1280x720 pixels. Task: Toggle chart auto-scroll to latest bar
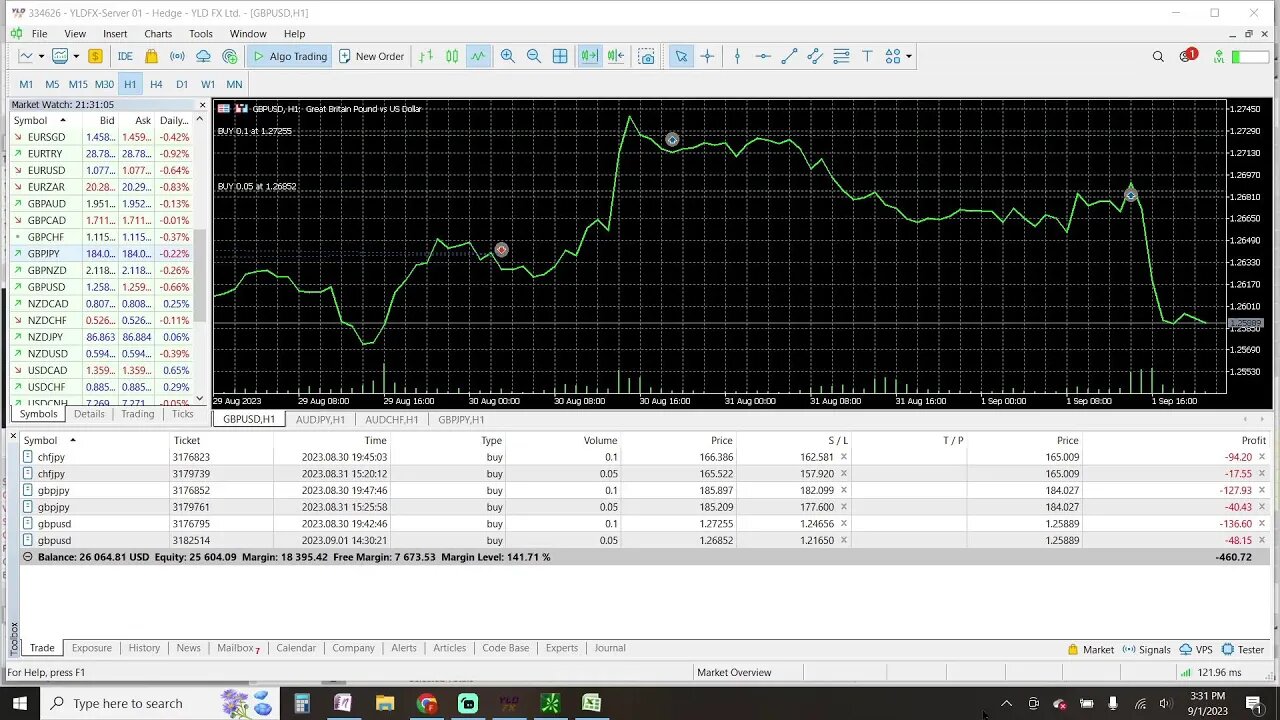coord(590,56)
